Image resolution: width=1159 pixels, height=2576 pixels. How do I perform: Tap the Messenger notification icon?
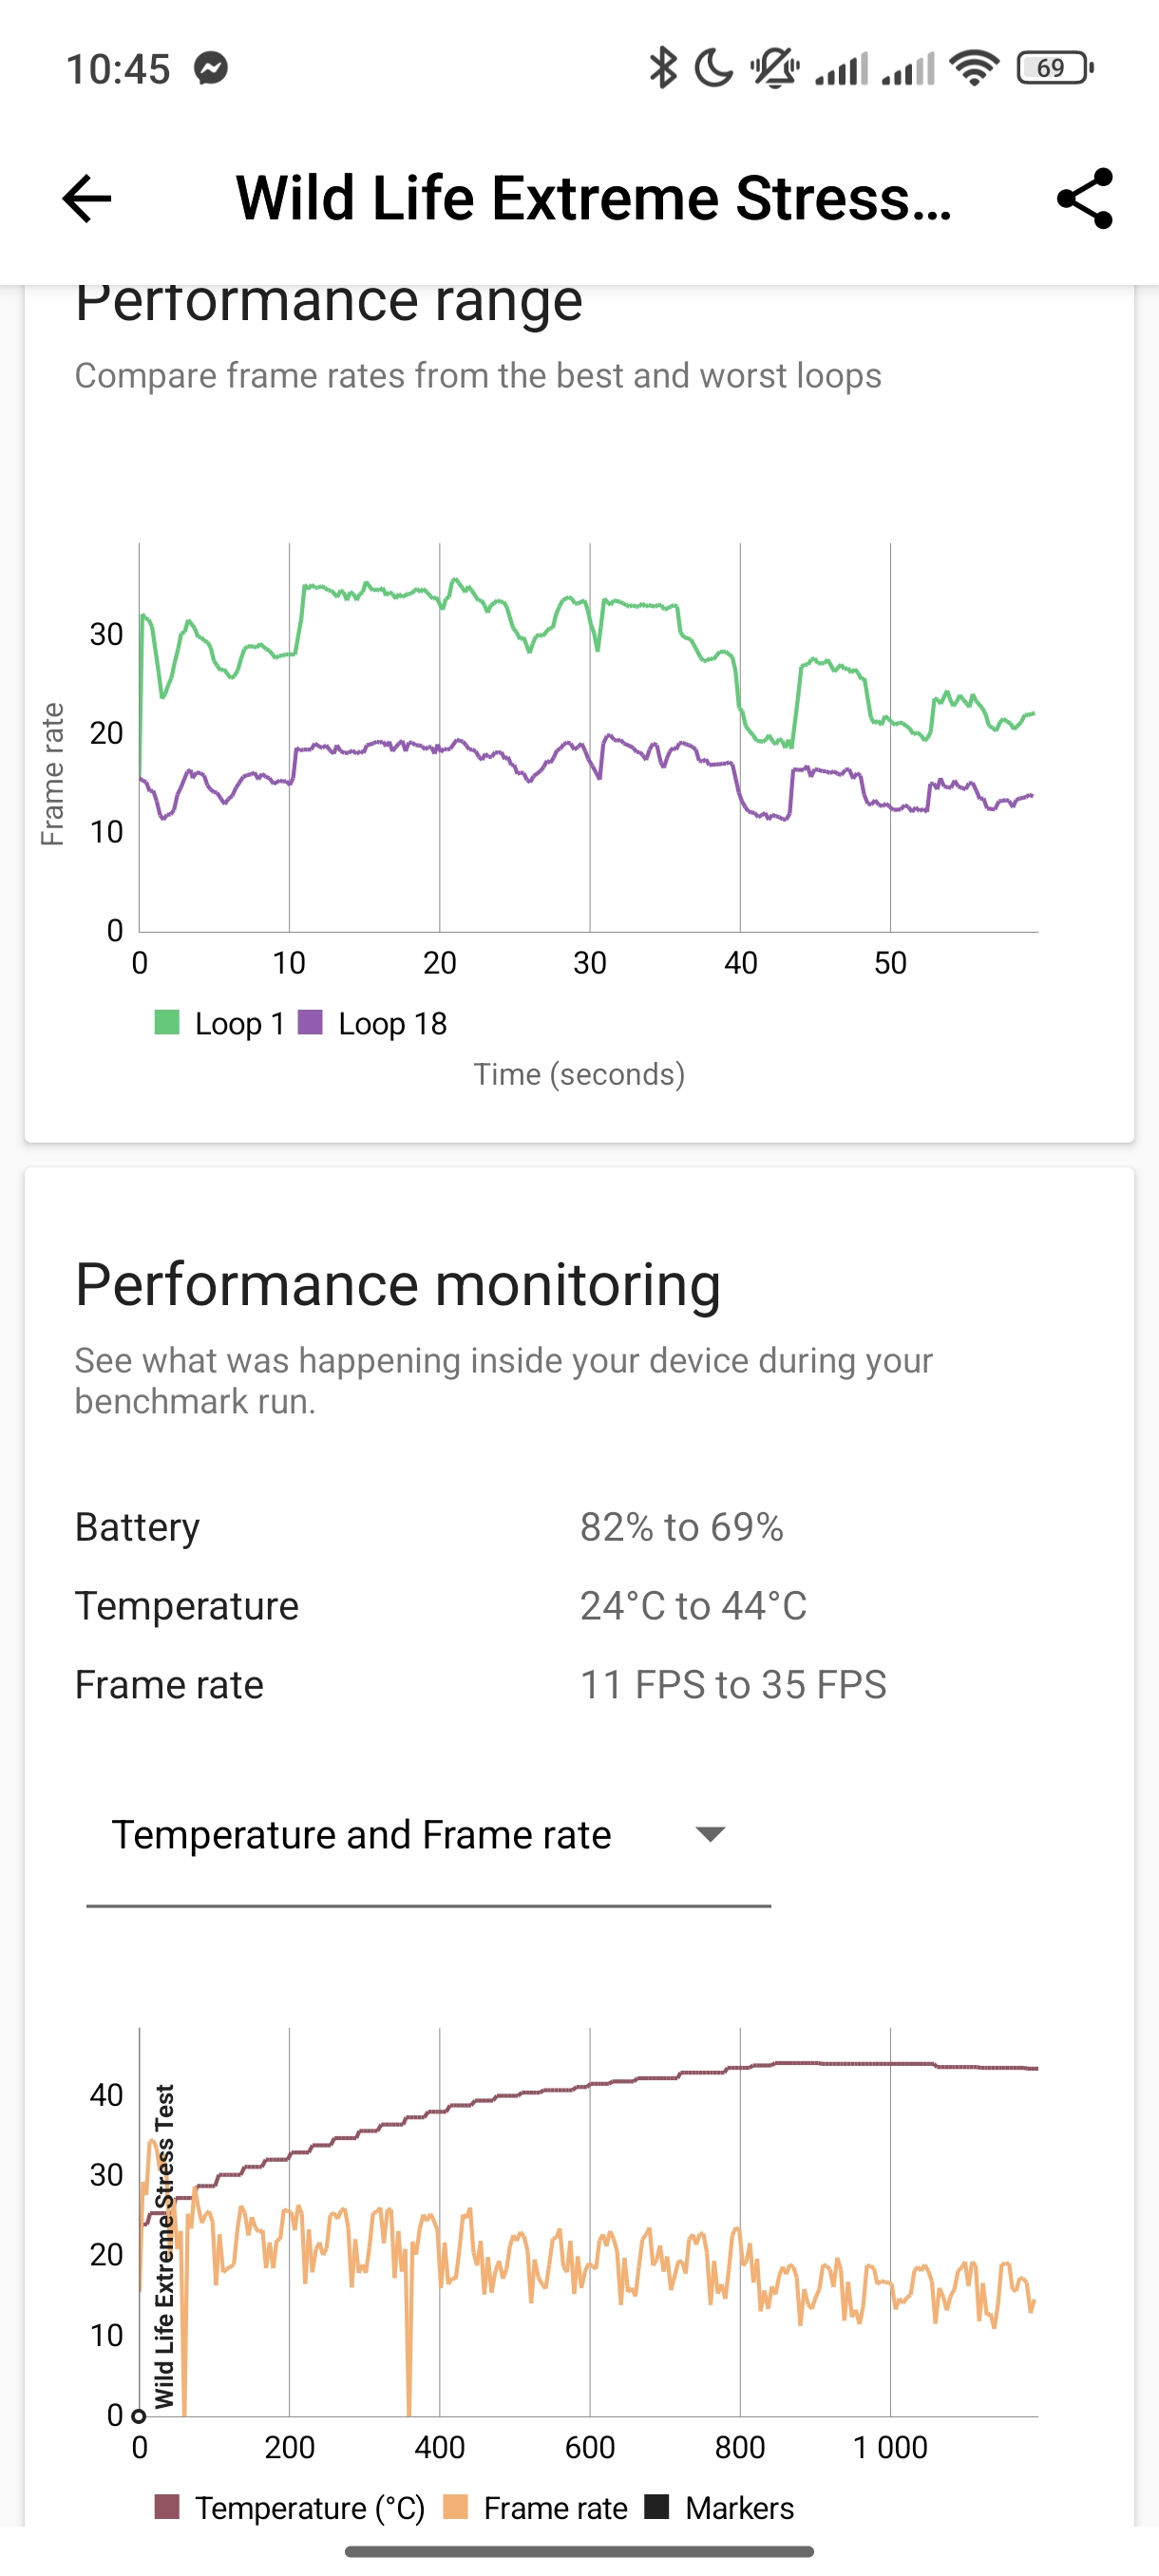[211, 68]
